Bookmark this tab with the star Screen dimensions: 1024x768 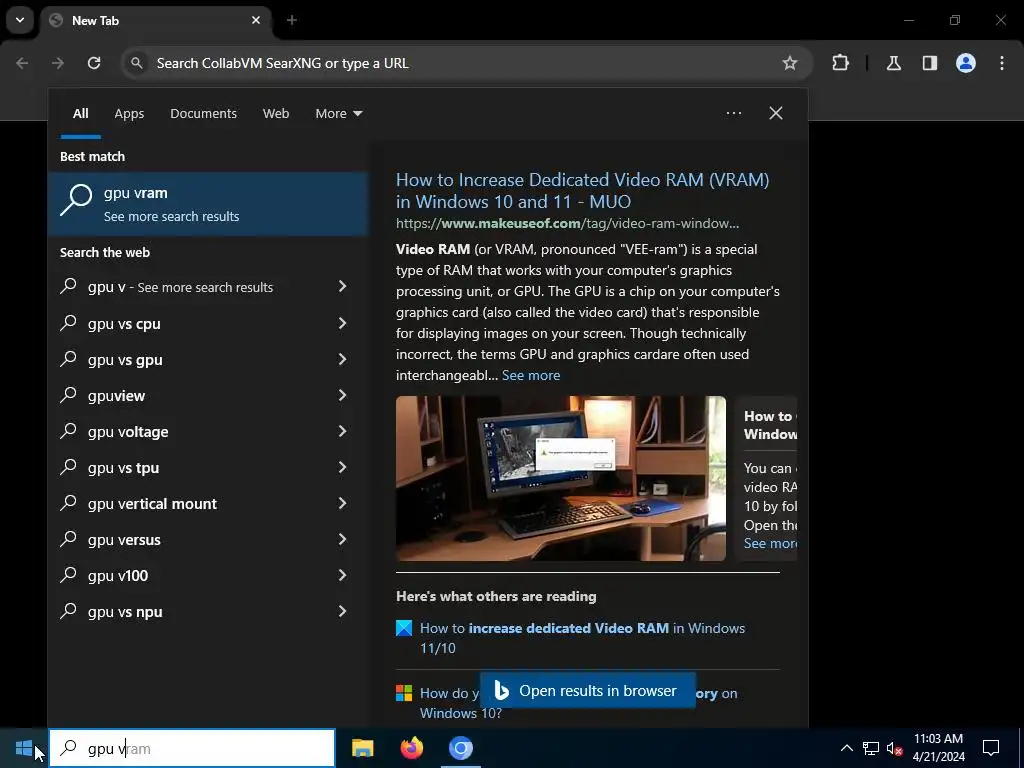(x=790, y=63)
